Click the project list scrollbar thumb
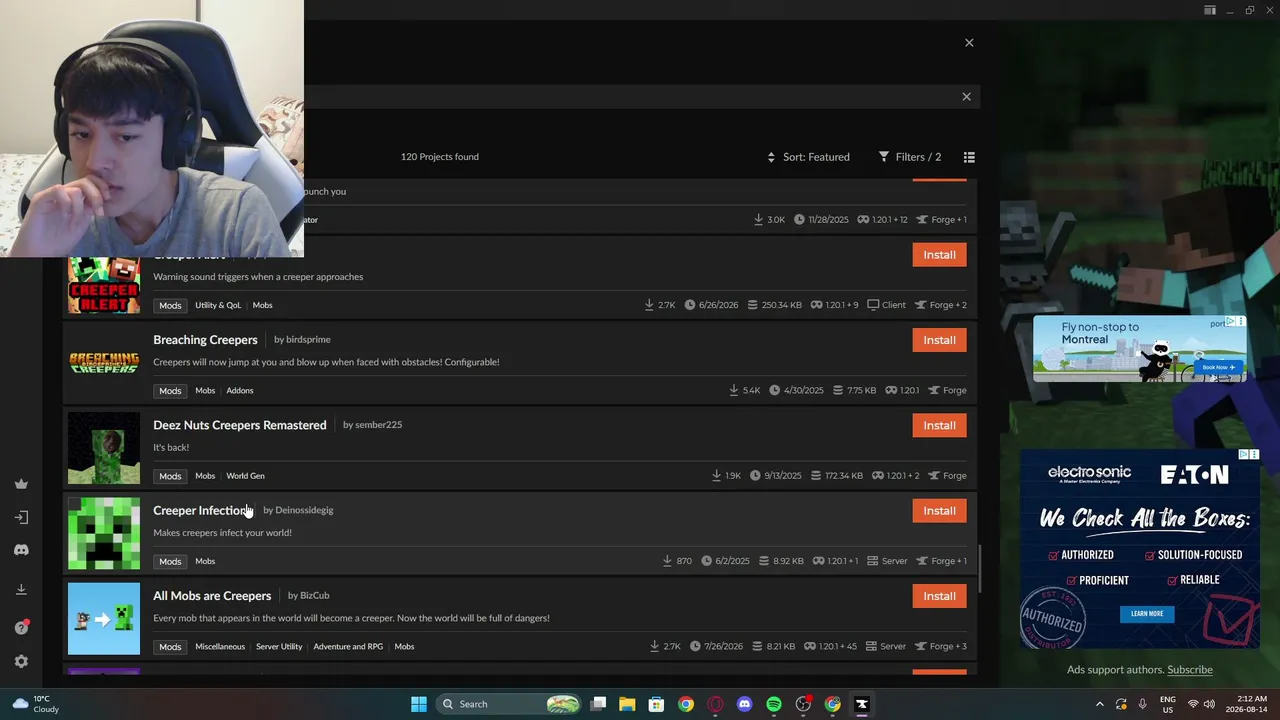 tap(980, 568)
